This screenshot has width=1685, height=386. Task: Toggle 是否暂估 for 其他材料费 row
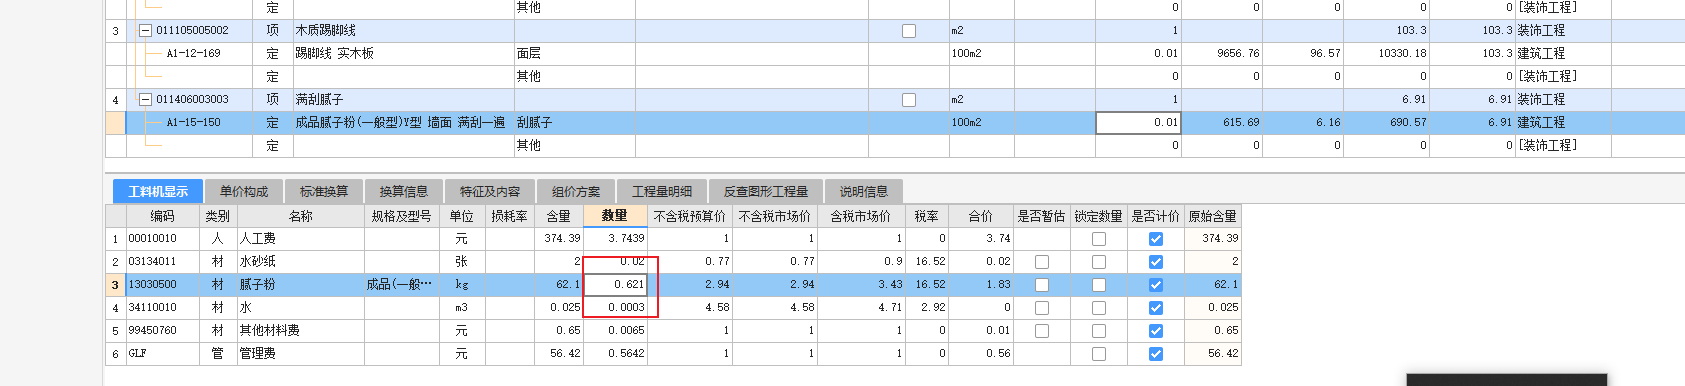(1042, 331)
